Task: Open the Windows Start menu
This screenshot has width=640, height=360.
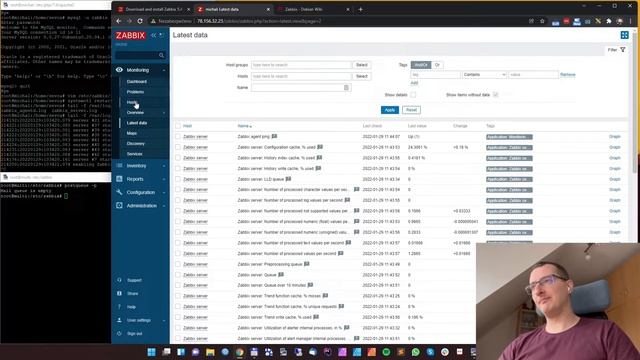Action: point(151,352)
